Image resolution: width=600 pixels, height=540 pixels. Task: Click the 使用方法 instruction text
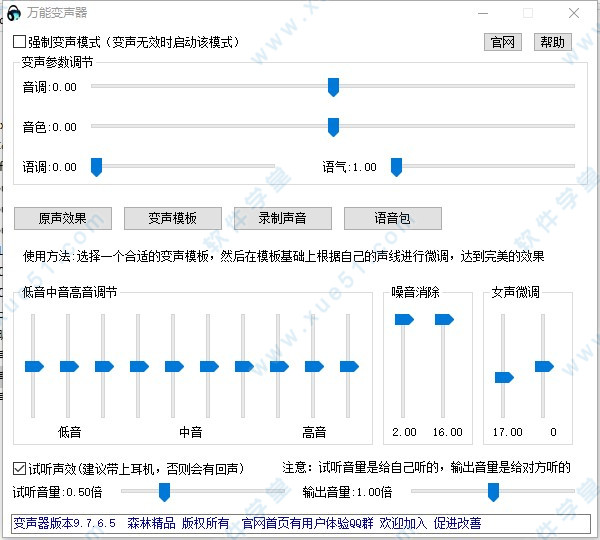pos(284,256)
